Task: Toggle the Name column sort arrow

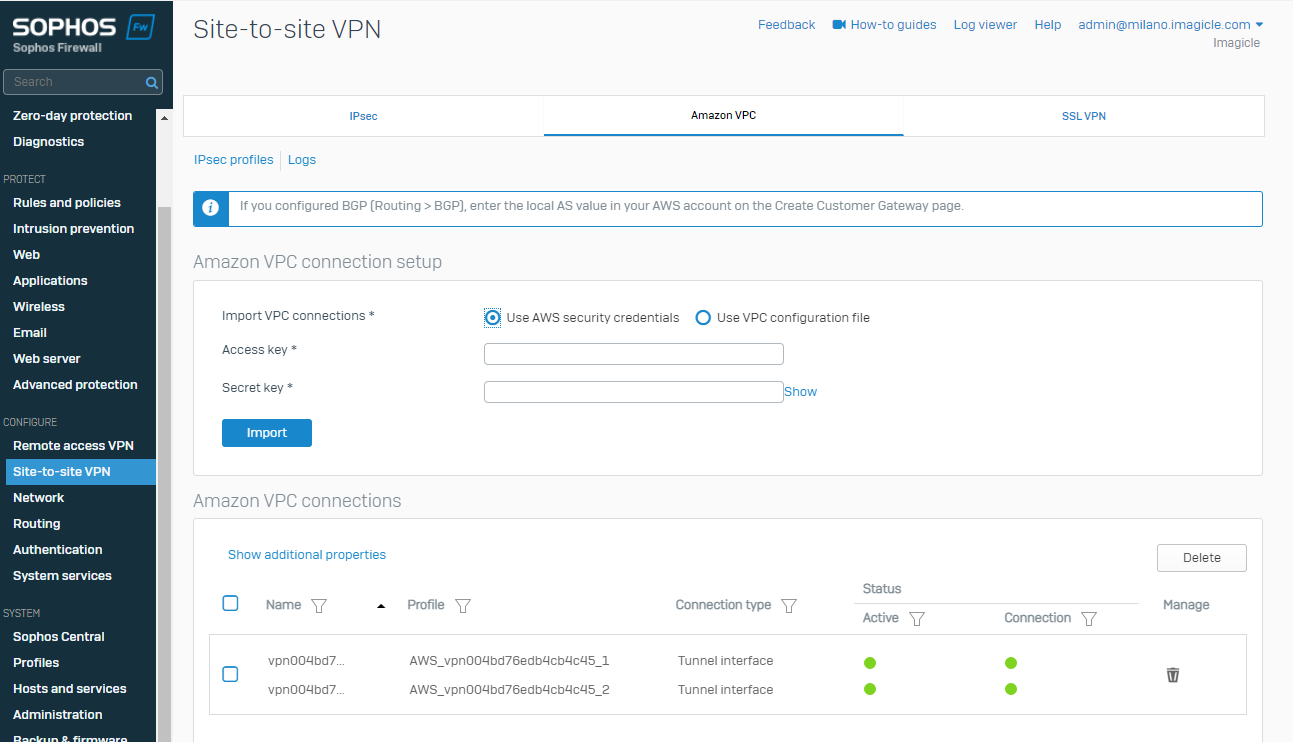Action: tap(381, 606)
